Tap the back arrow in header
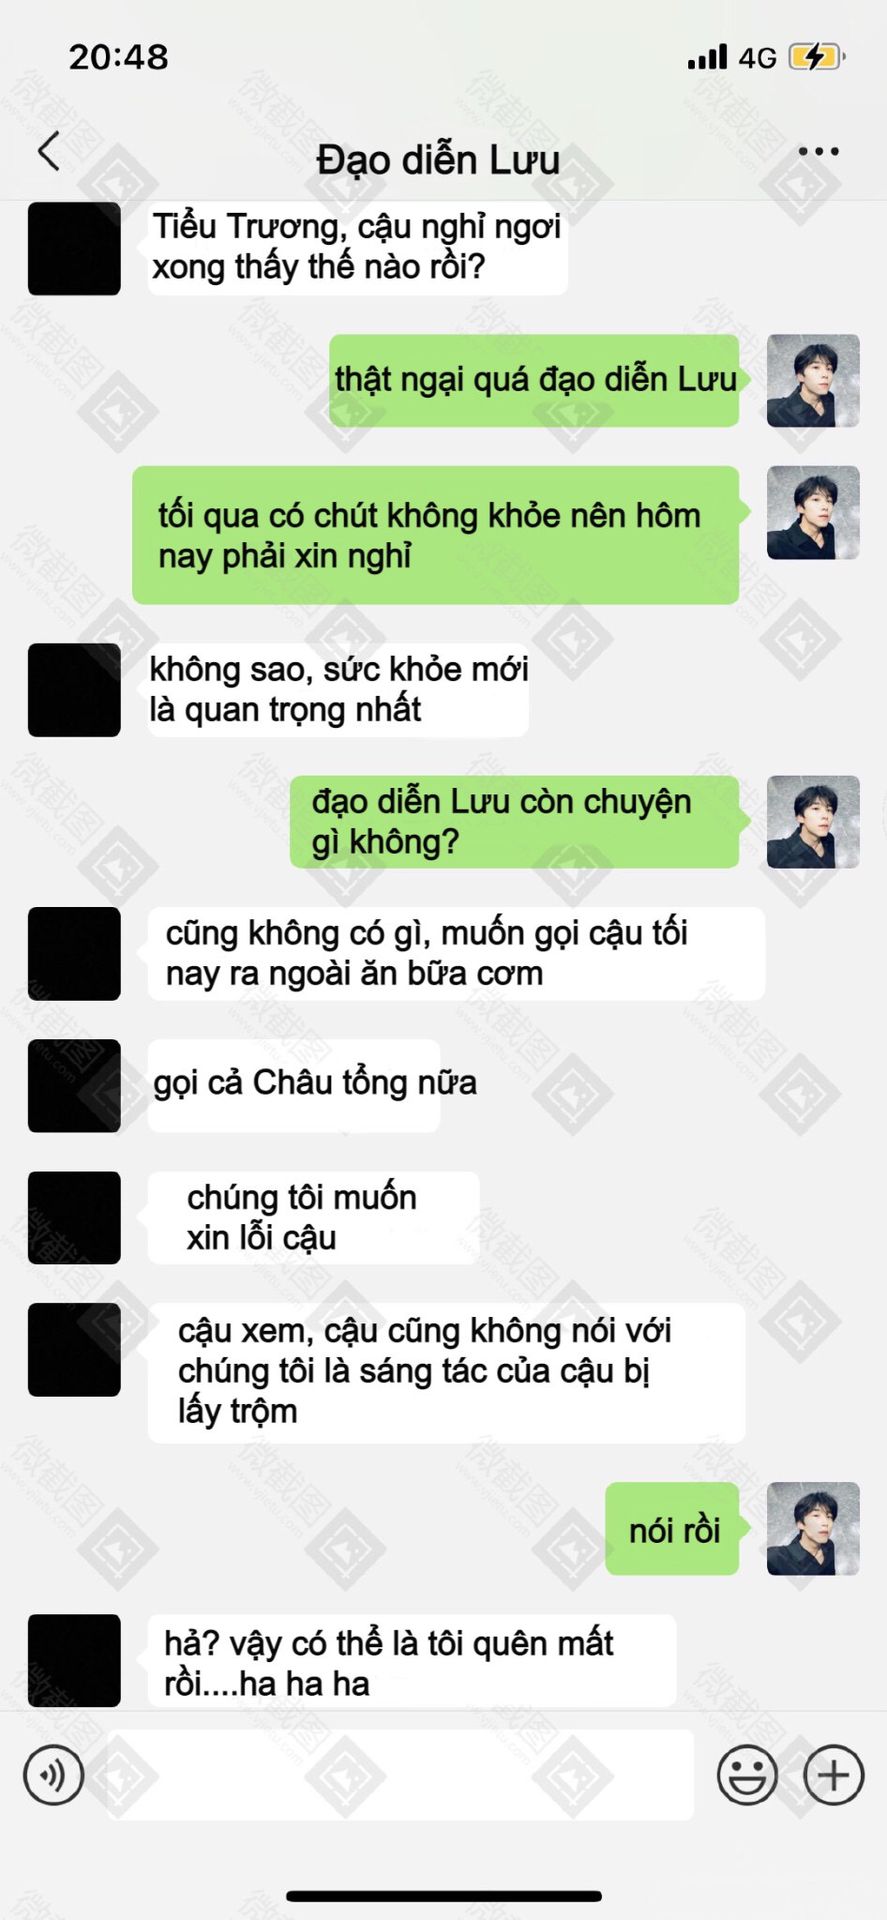 tap(49, 151)
